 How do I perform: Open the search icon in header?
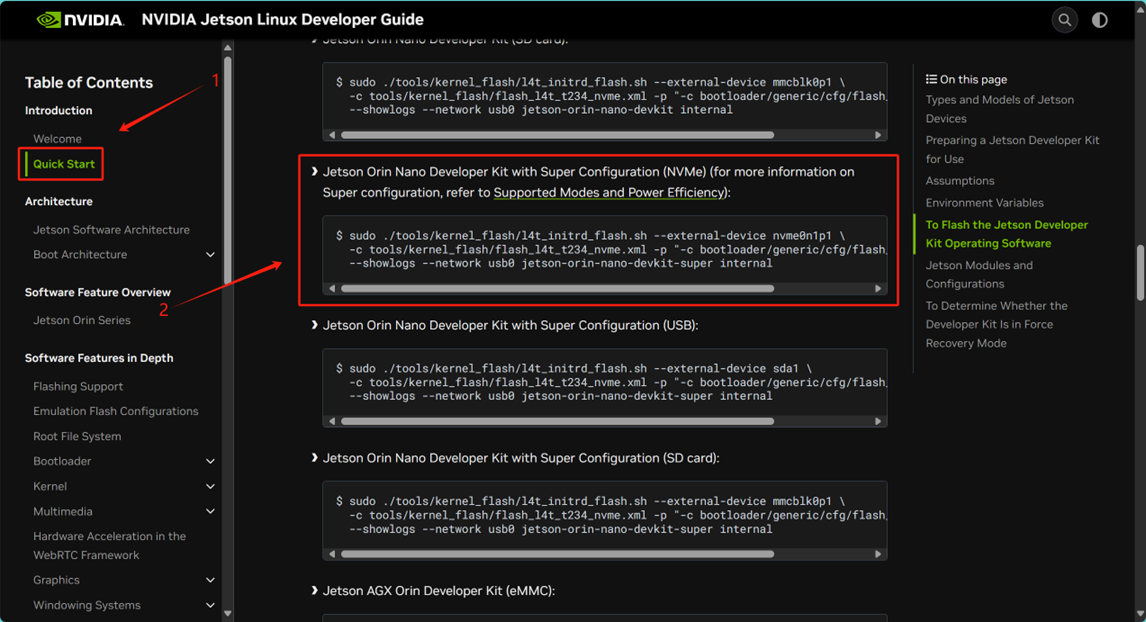(x=1065, y=20)
